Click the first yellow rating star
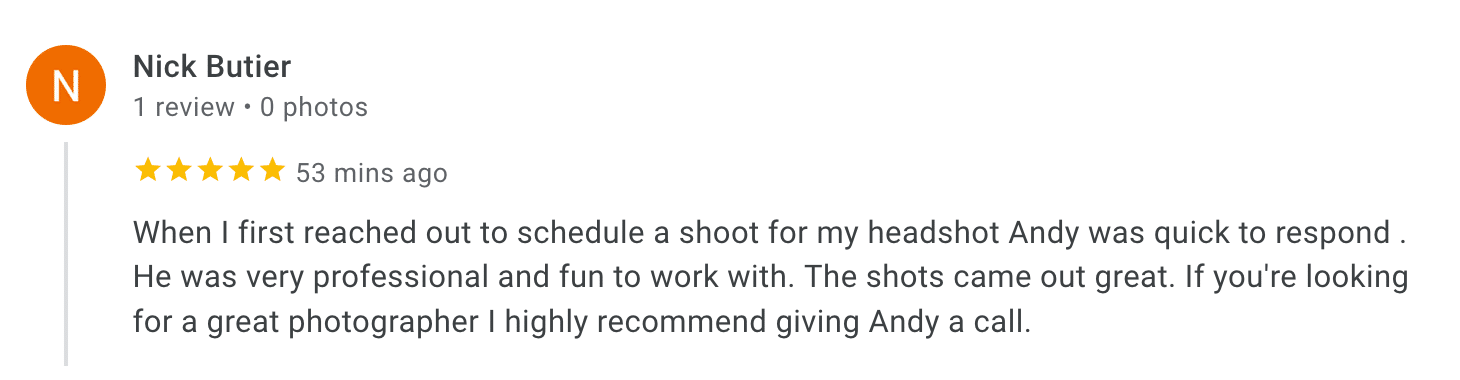 point(148,171)
